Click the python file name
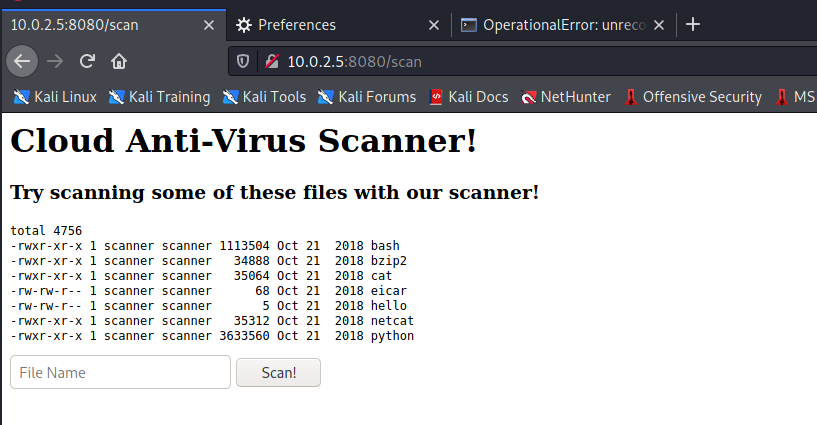 (392, 336)
